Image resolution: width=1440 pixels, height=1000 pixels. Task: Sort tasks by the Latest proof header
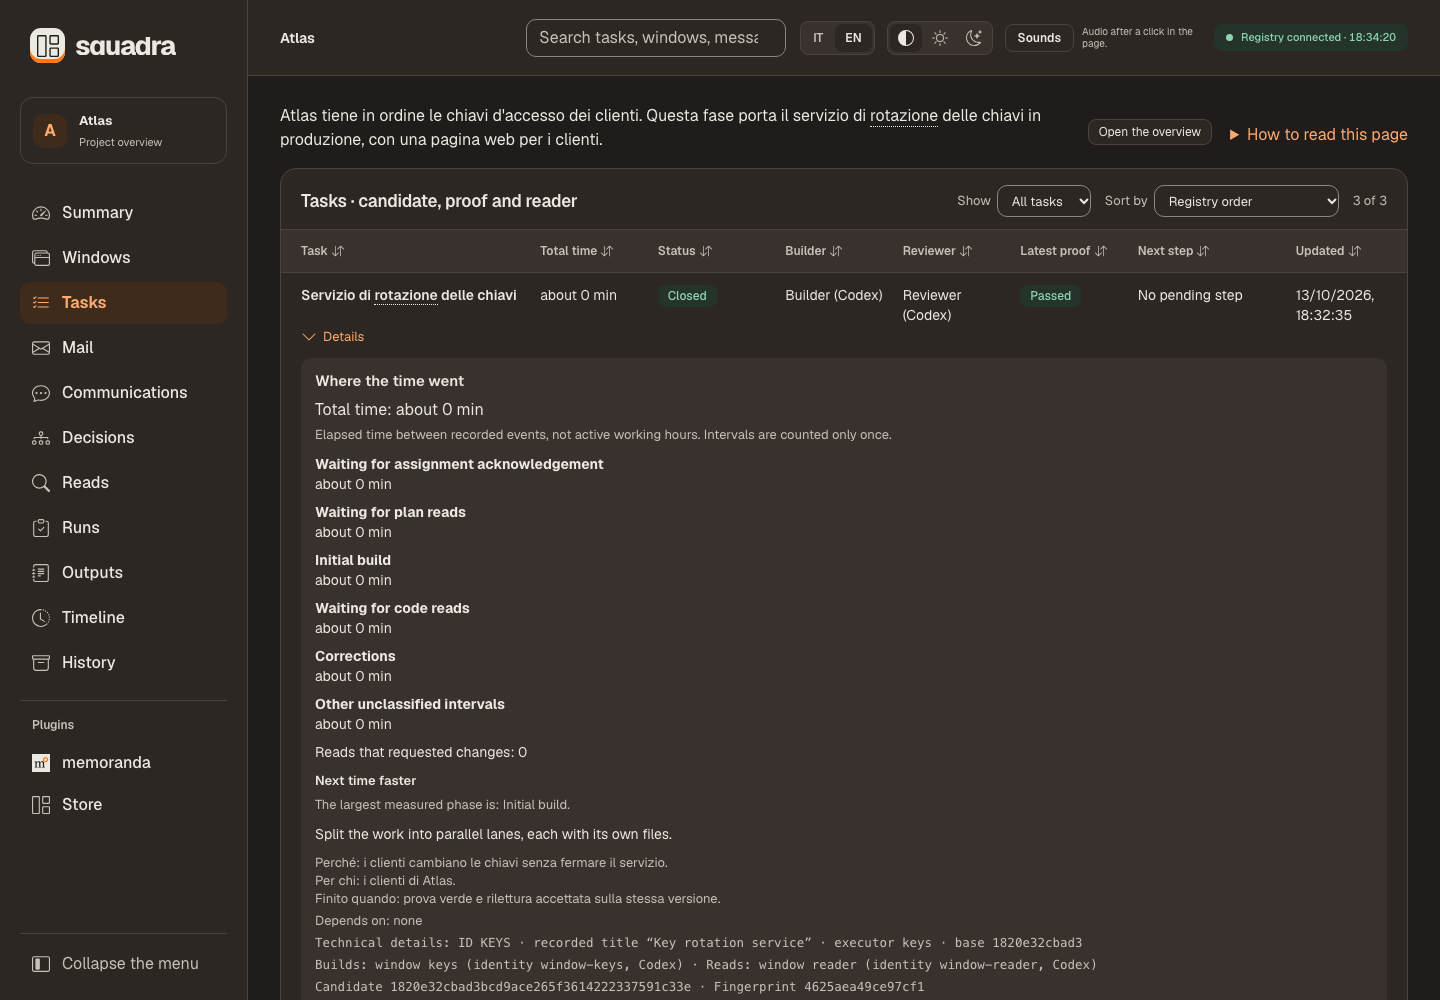pyautogui.click(x=1064, y=251)
